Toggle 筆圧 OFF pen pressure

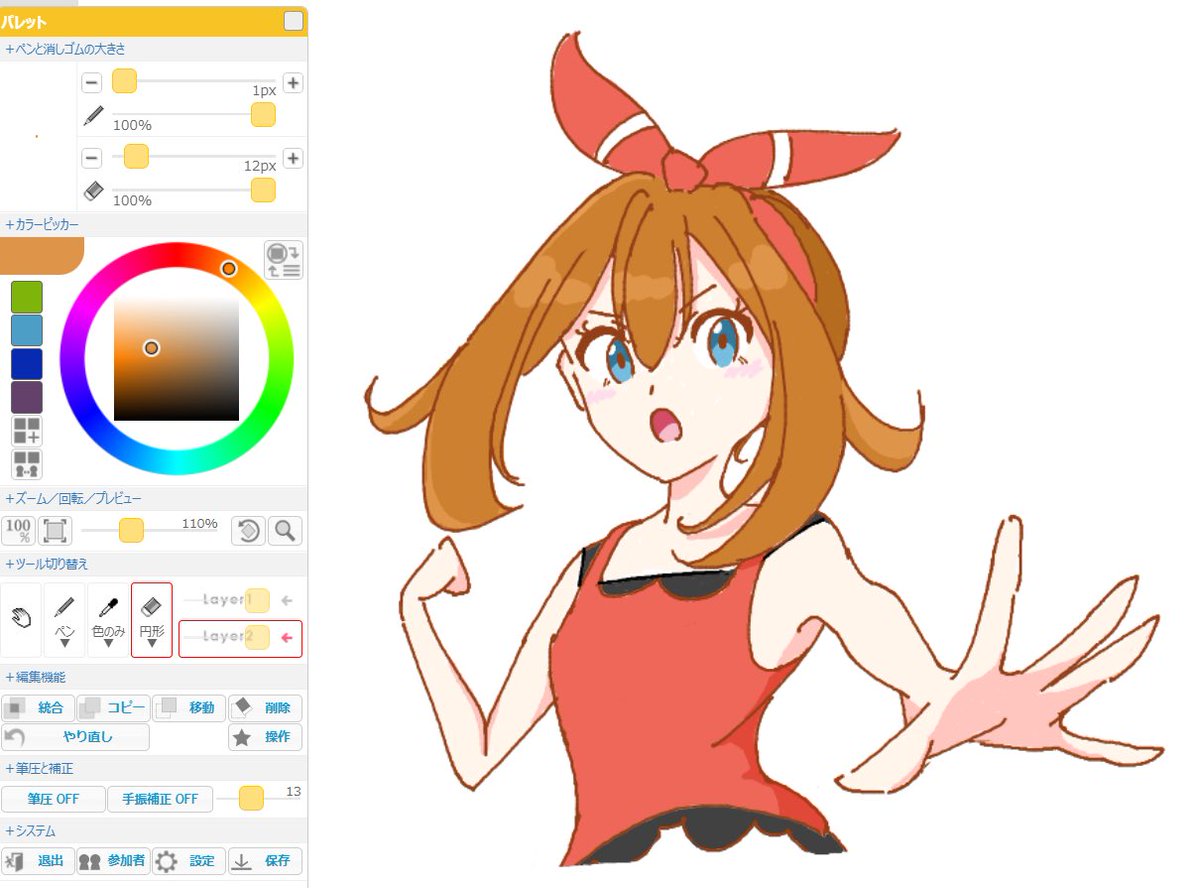click(x=53, y=799)
